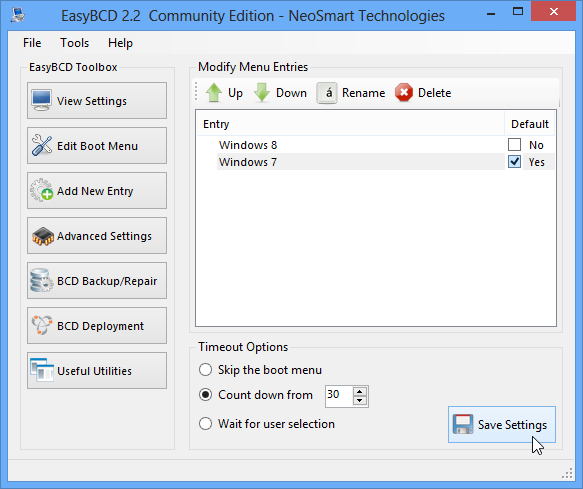Screen dimensions: 583x489
Task: Click the red Delete icon
Action: [404, 93]
